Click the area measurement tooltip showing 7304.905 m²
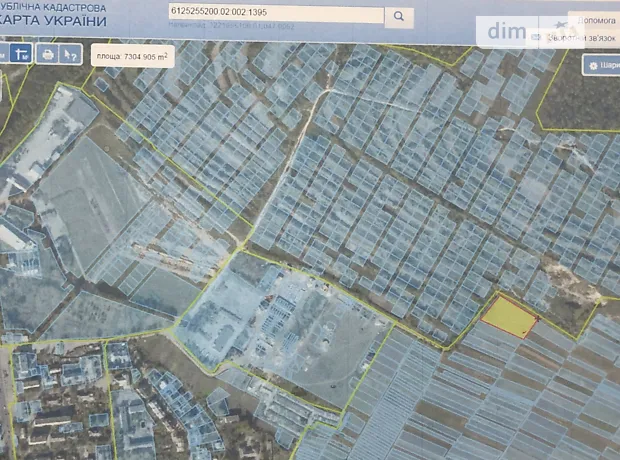Viewport: 620px width, 460px height. pyautogui.click(x=131, y=58)
